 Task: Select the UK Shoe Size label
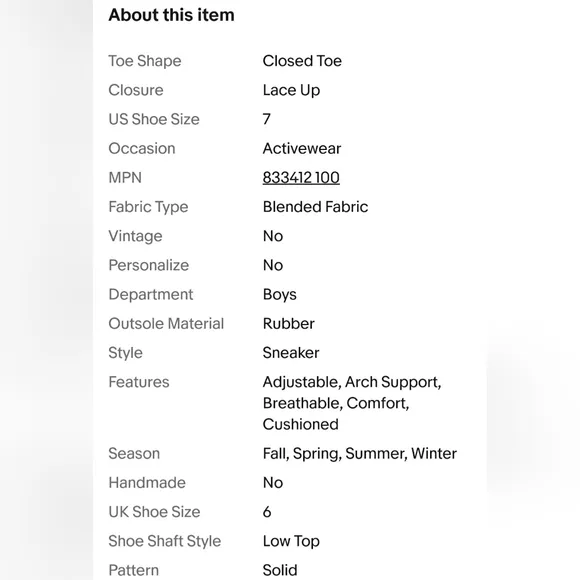pos(154,512)
